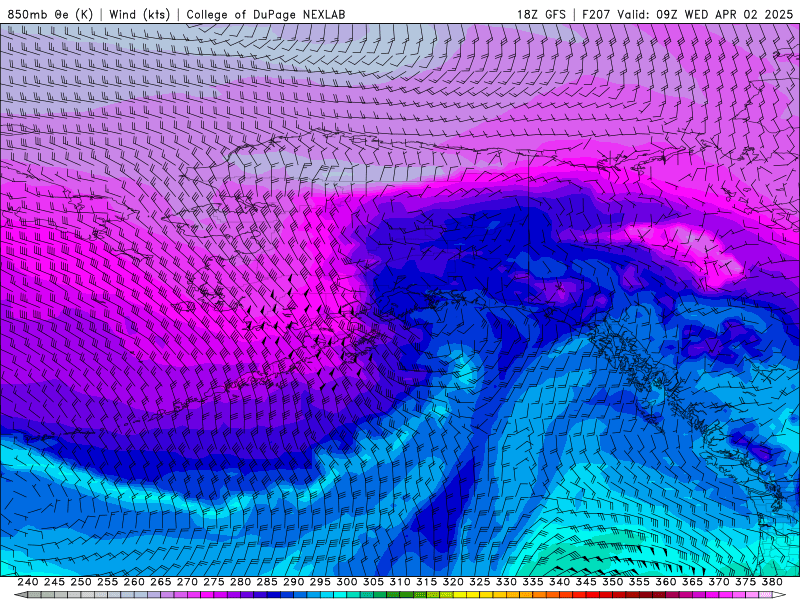Click the 'College of DuPage NEXLAB' label

coord(266,14)
